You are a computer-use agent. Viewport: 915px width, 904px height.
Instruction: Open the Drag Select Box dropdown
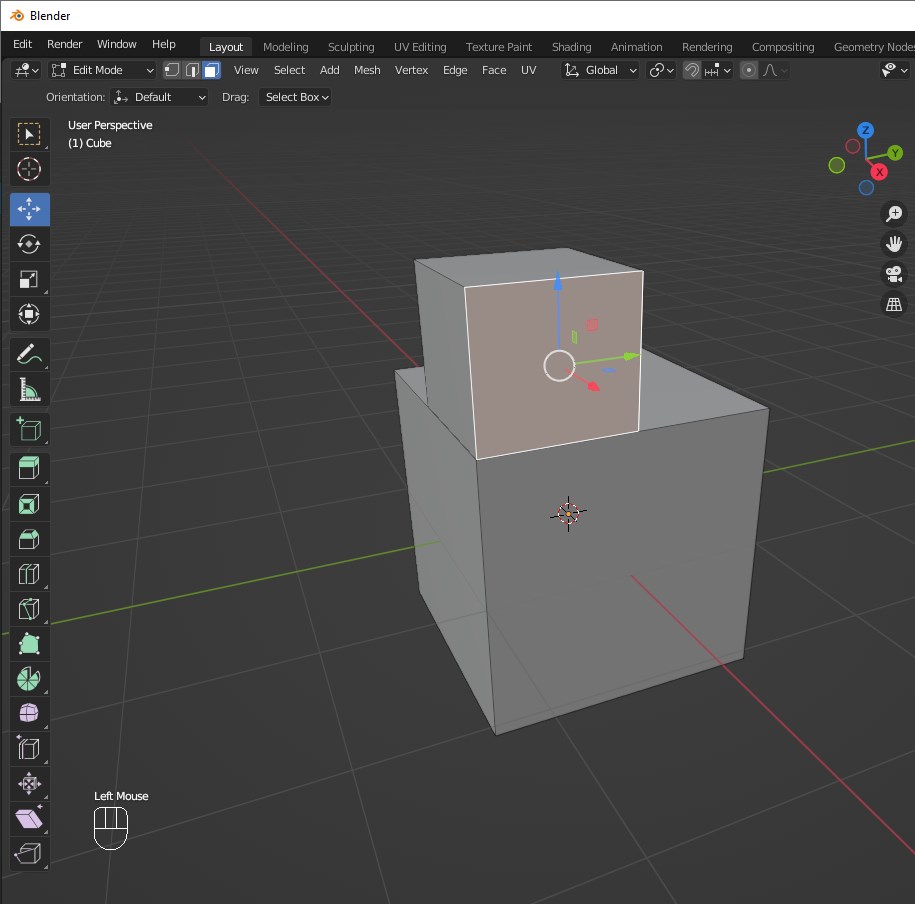[293, 97]
